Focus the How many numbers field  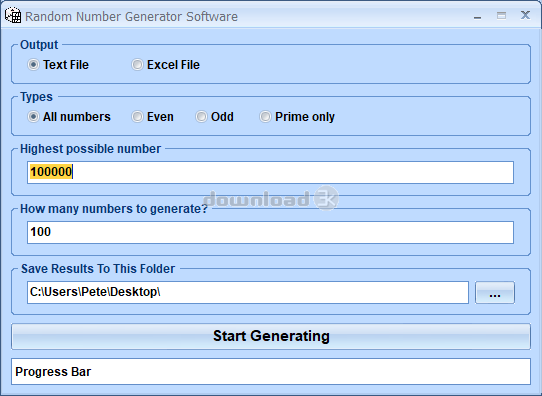[x=270, y=232]
